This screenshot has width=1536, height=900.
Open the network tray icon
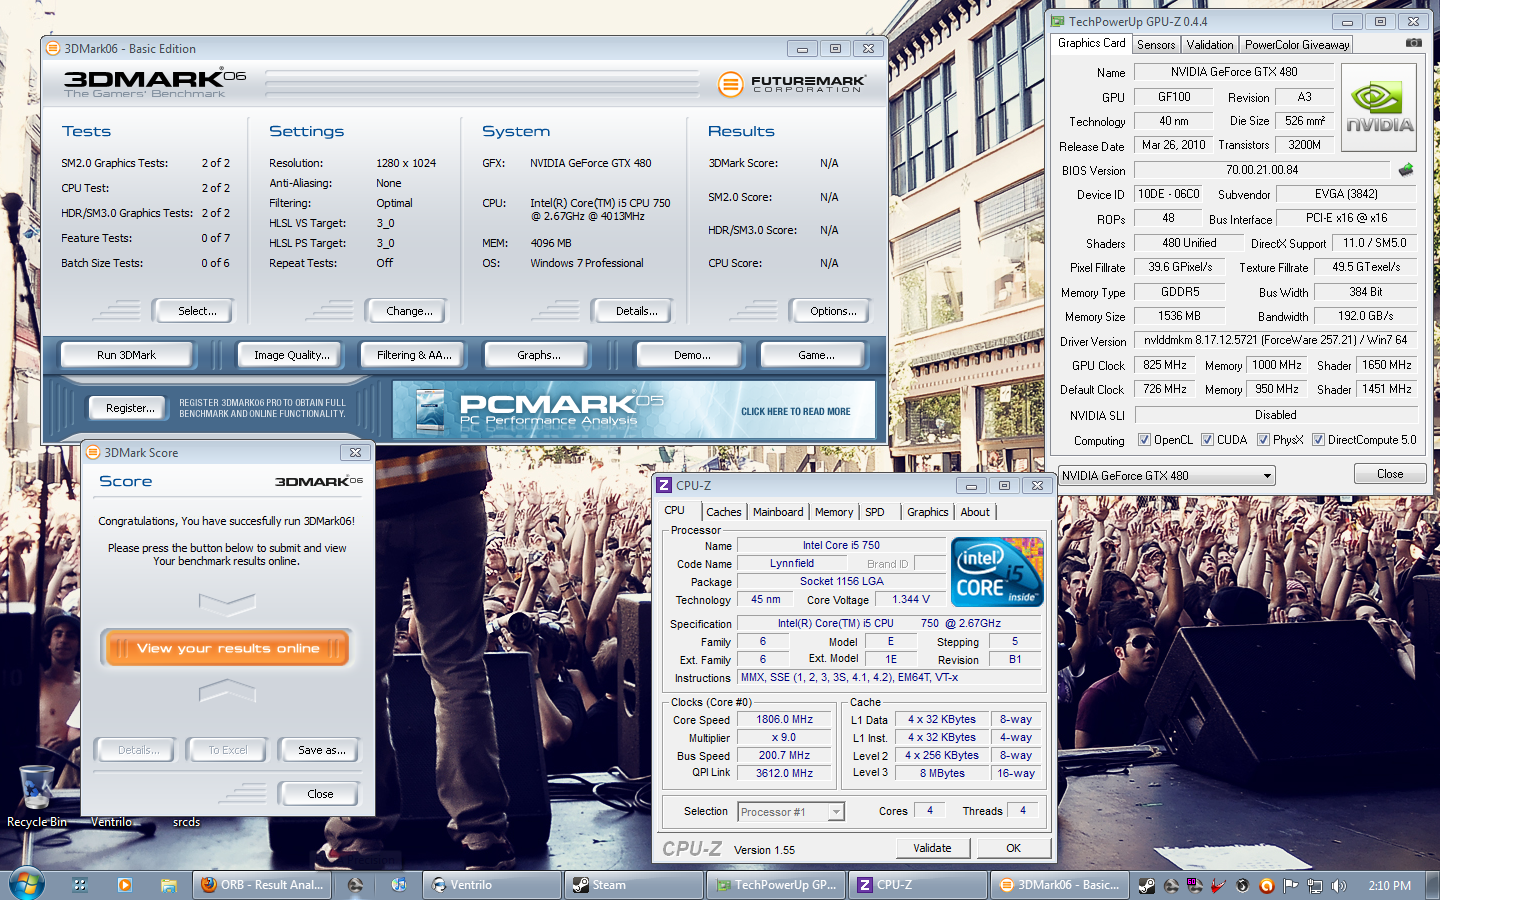click(x=1315, y=885)
